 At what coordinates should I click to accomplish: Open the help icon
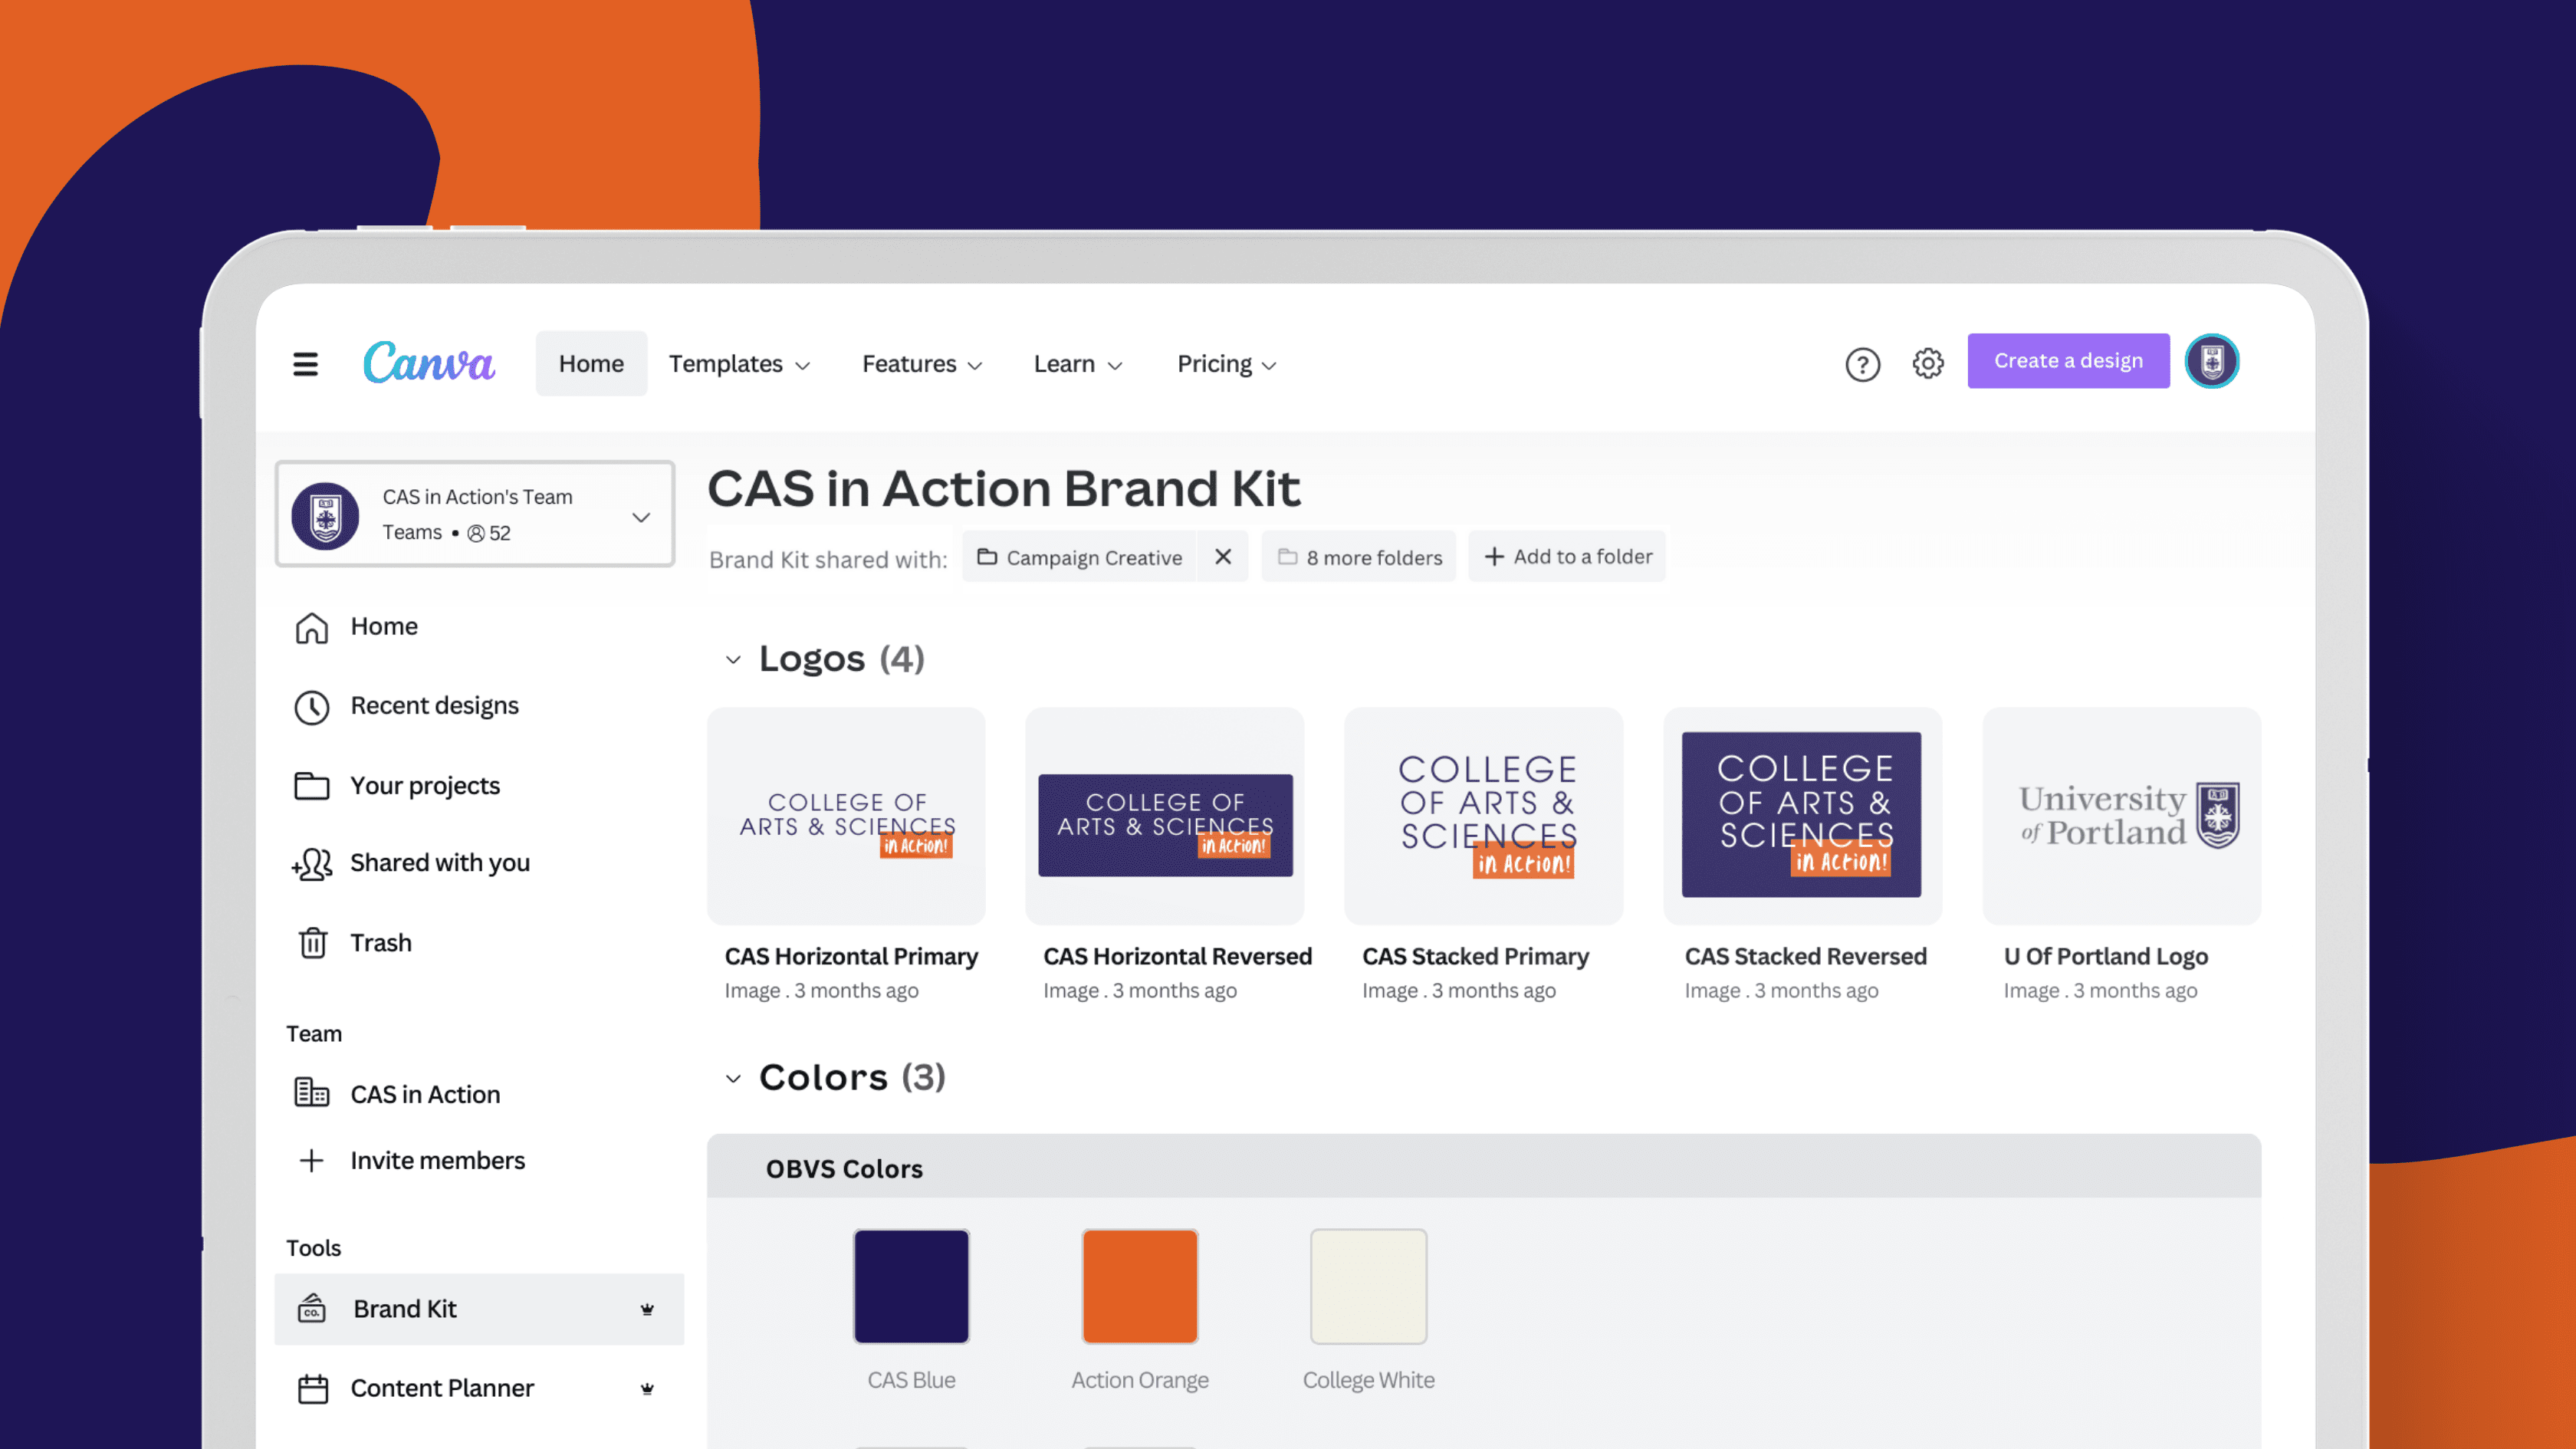pyautogui.click(x=1862, y=364)
